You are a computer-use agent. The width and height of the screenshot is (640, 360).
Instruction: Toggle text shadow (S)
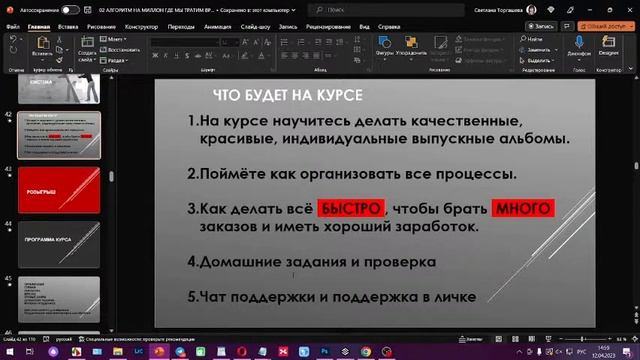tap(187, 56)
